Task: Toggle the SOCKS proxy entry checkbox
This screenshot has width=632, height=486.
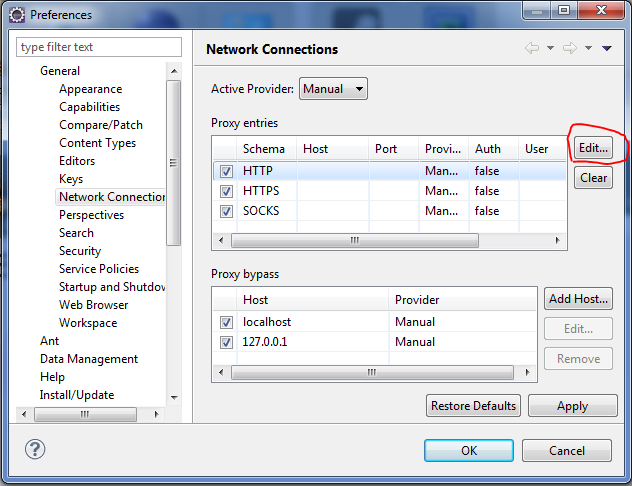Action: [226, 211]
